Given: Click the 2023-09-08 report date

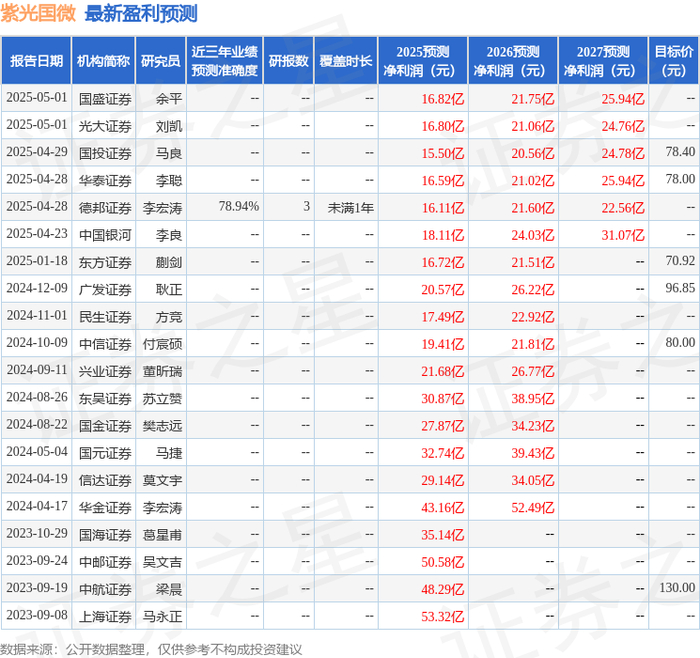Looking at the screenshot, I should coord(37,615).
